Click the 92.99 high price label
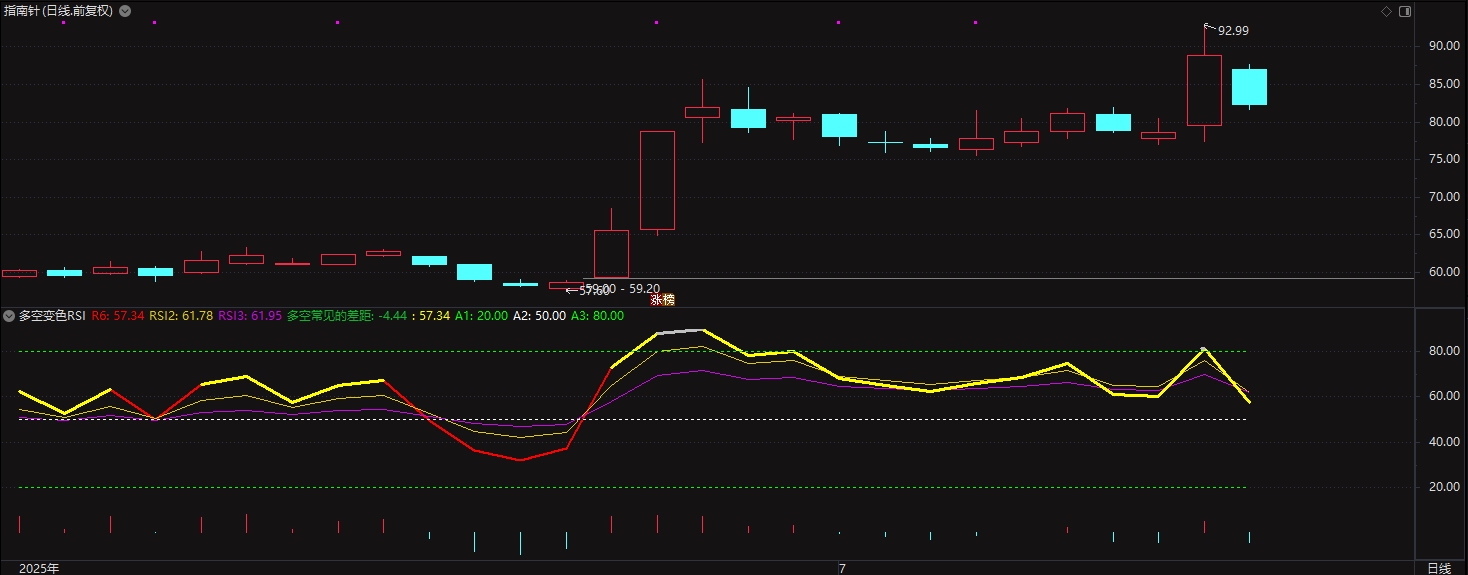The image size is (1468, 575). pos(1233,31)
